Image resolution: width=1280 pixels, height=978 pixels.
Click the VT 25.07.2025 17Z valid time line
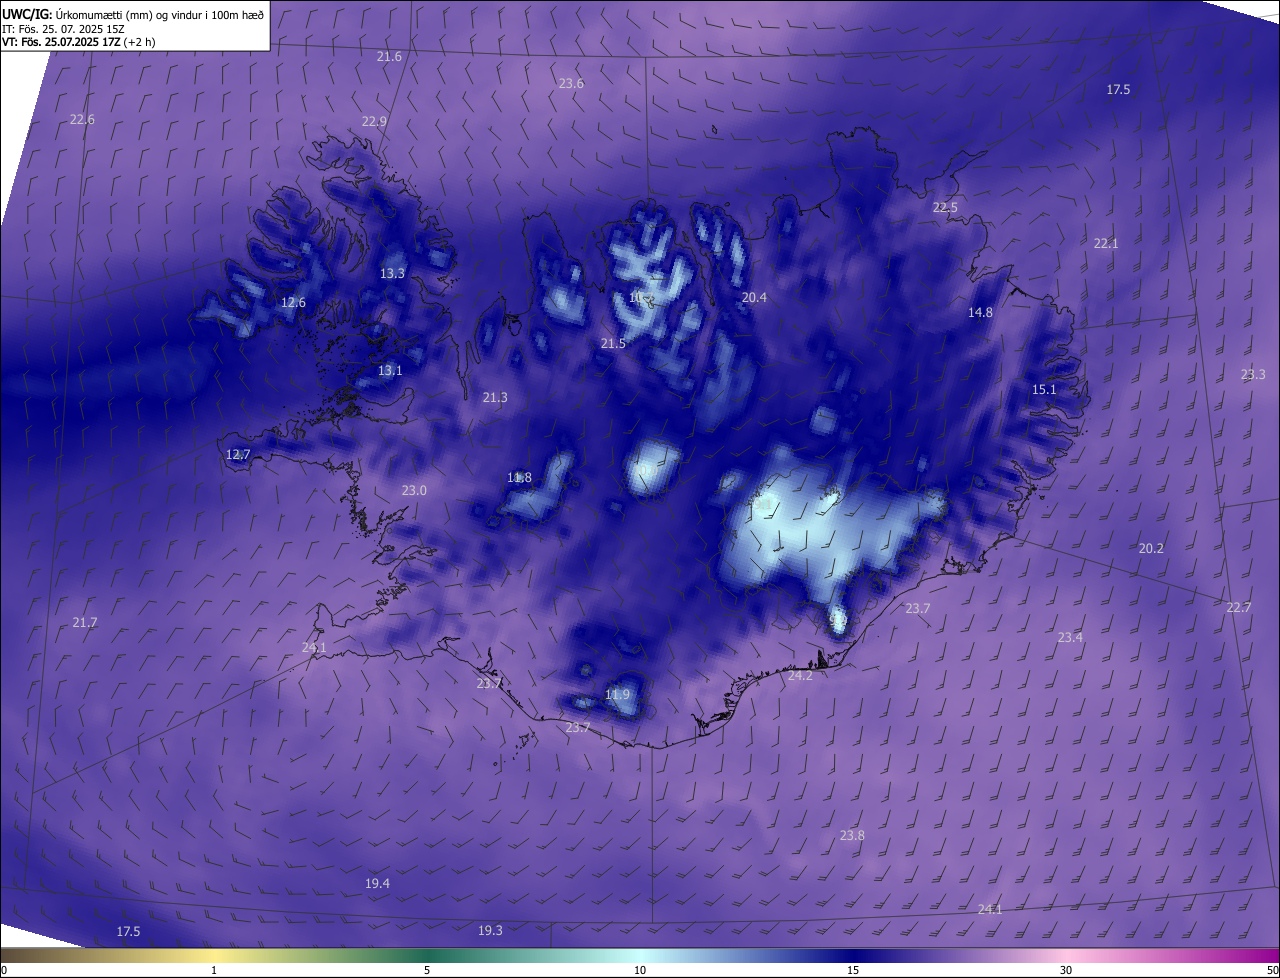coord(78,42)
